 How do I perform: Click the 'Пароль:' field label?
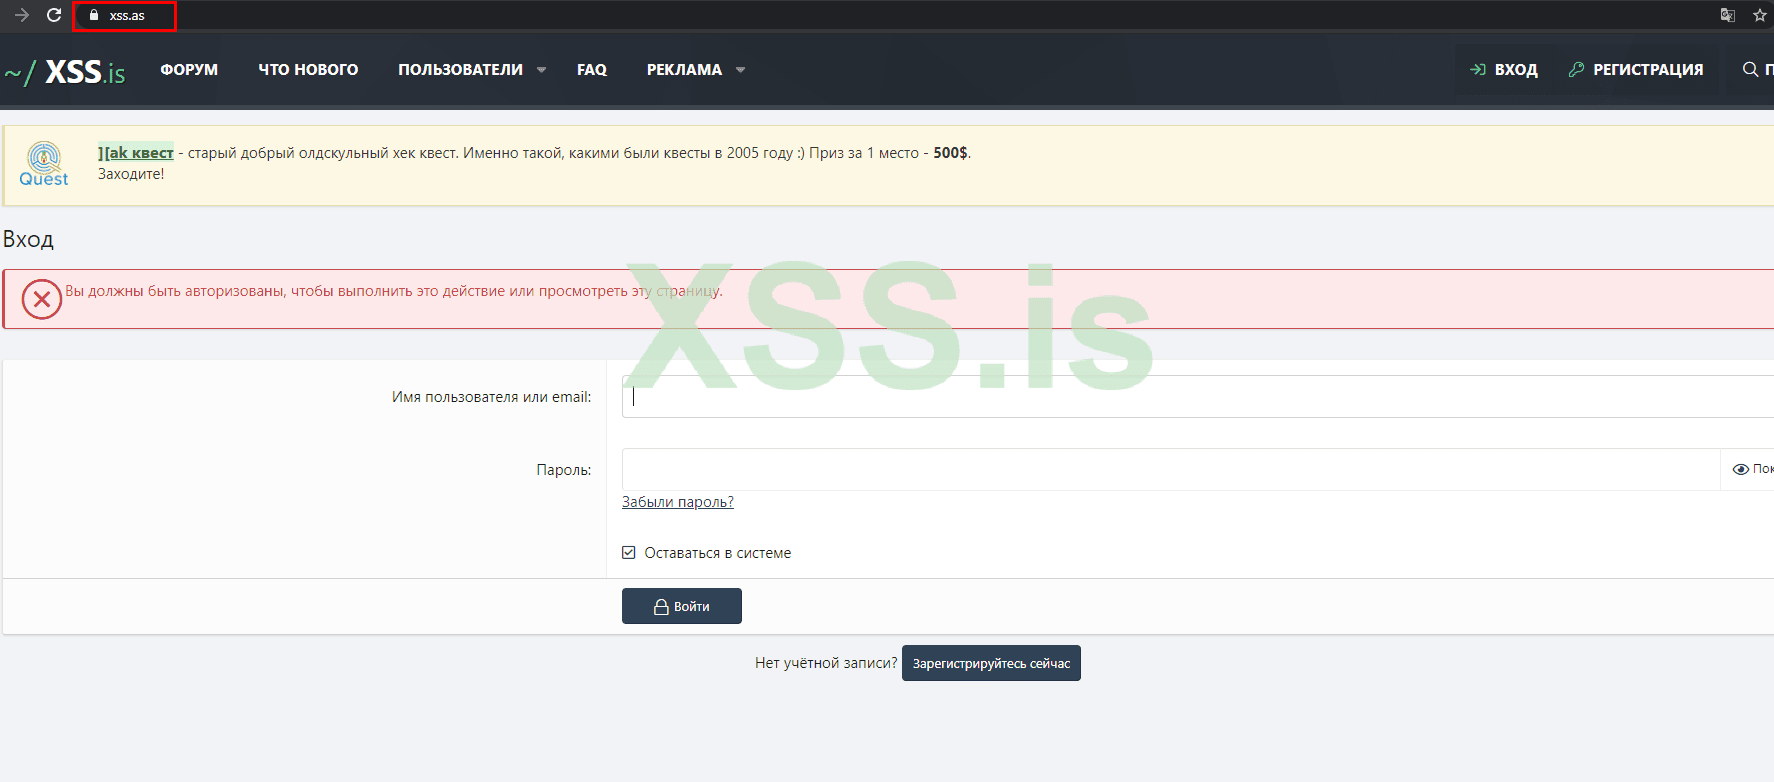[x=564, y=470]
